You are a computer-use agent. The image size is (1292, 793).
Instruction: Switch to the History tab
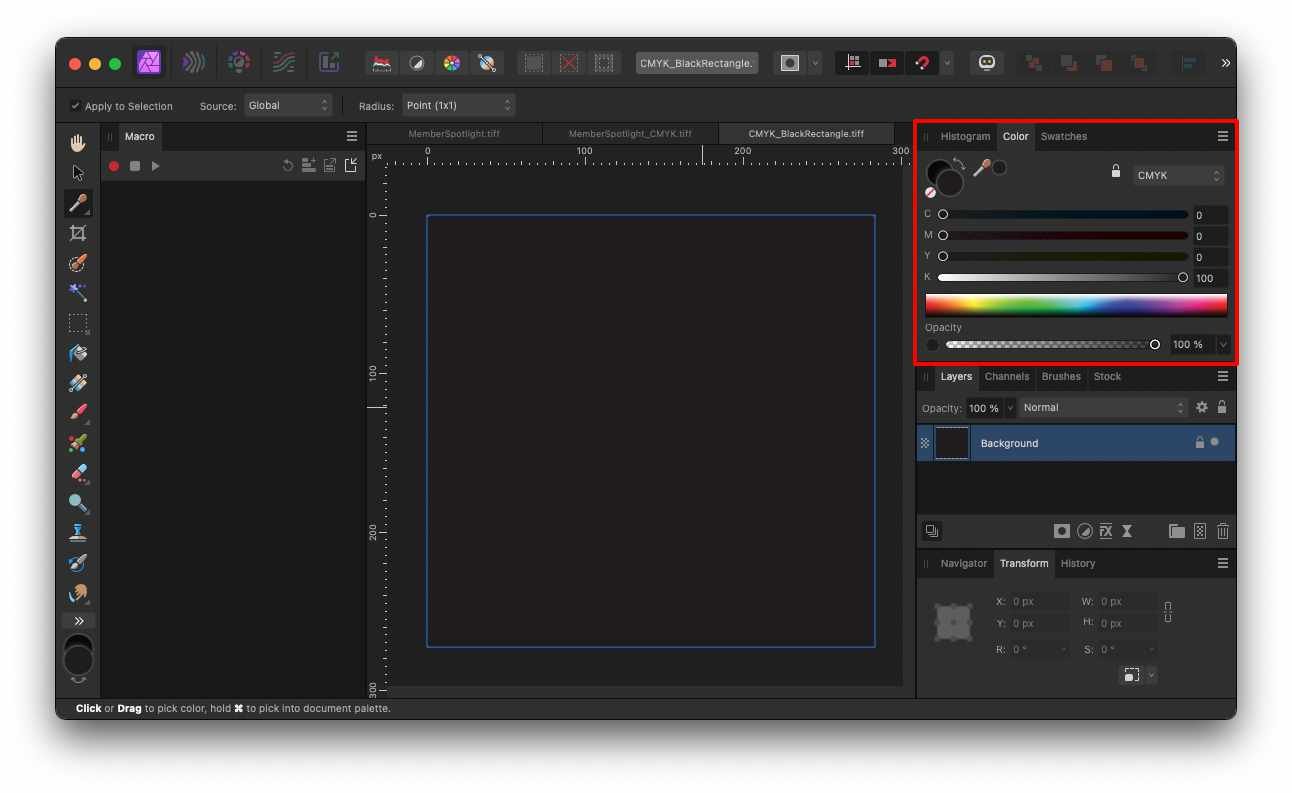click(x=1078, y=564)
